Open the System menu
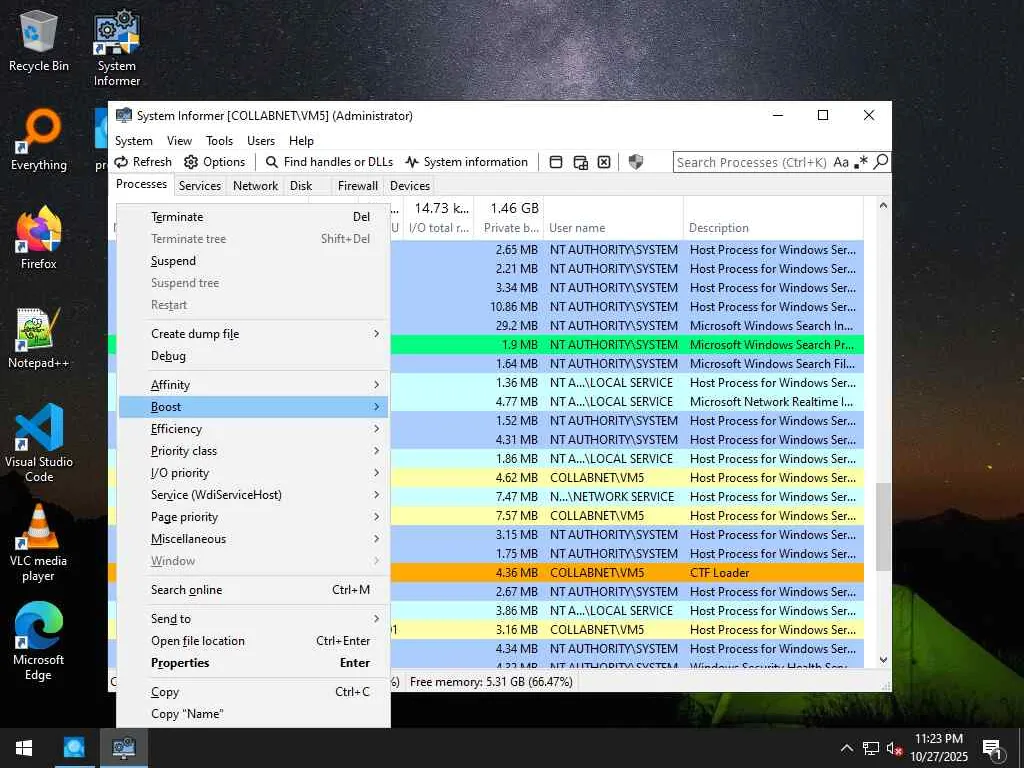 pyautogui.click(x=134, y=141)
